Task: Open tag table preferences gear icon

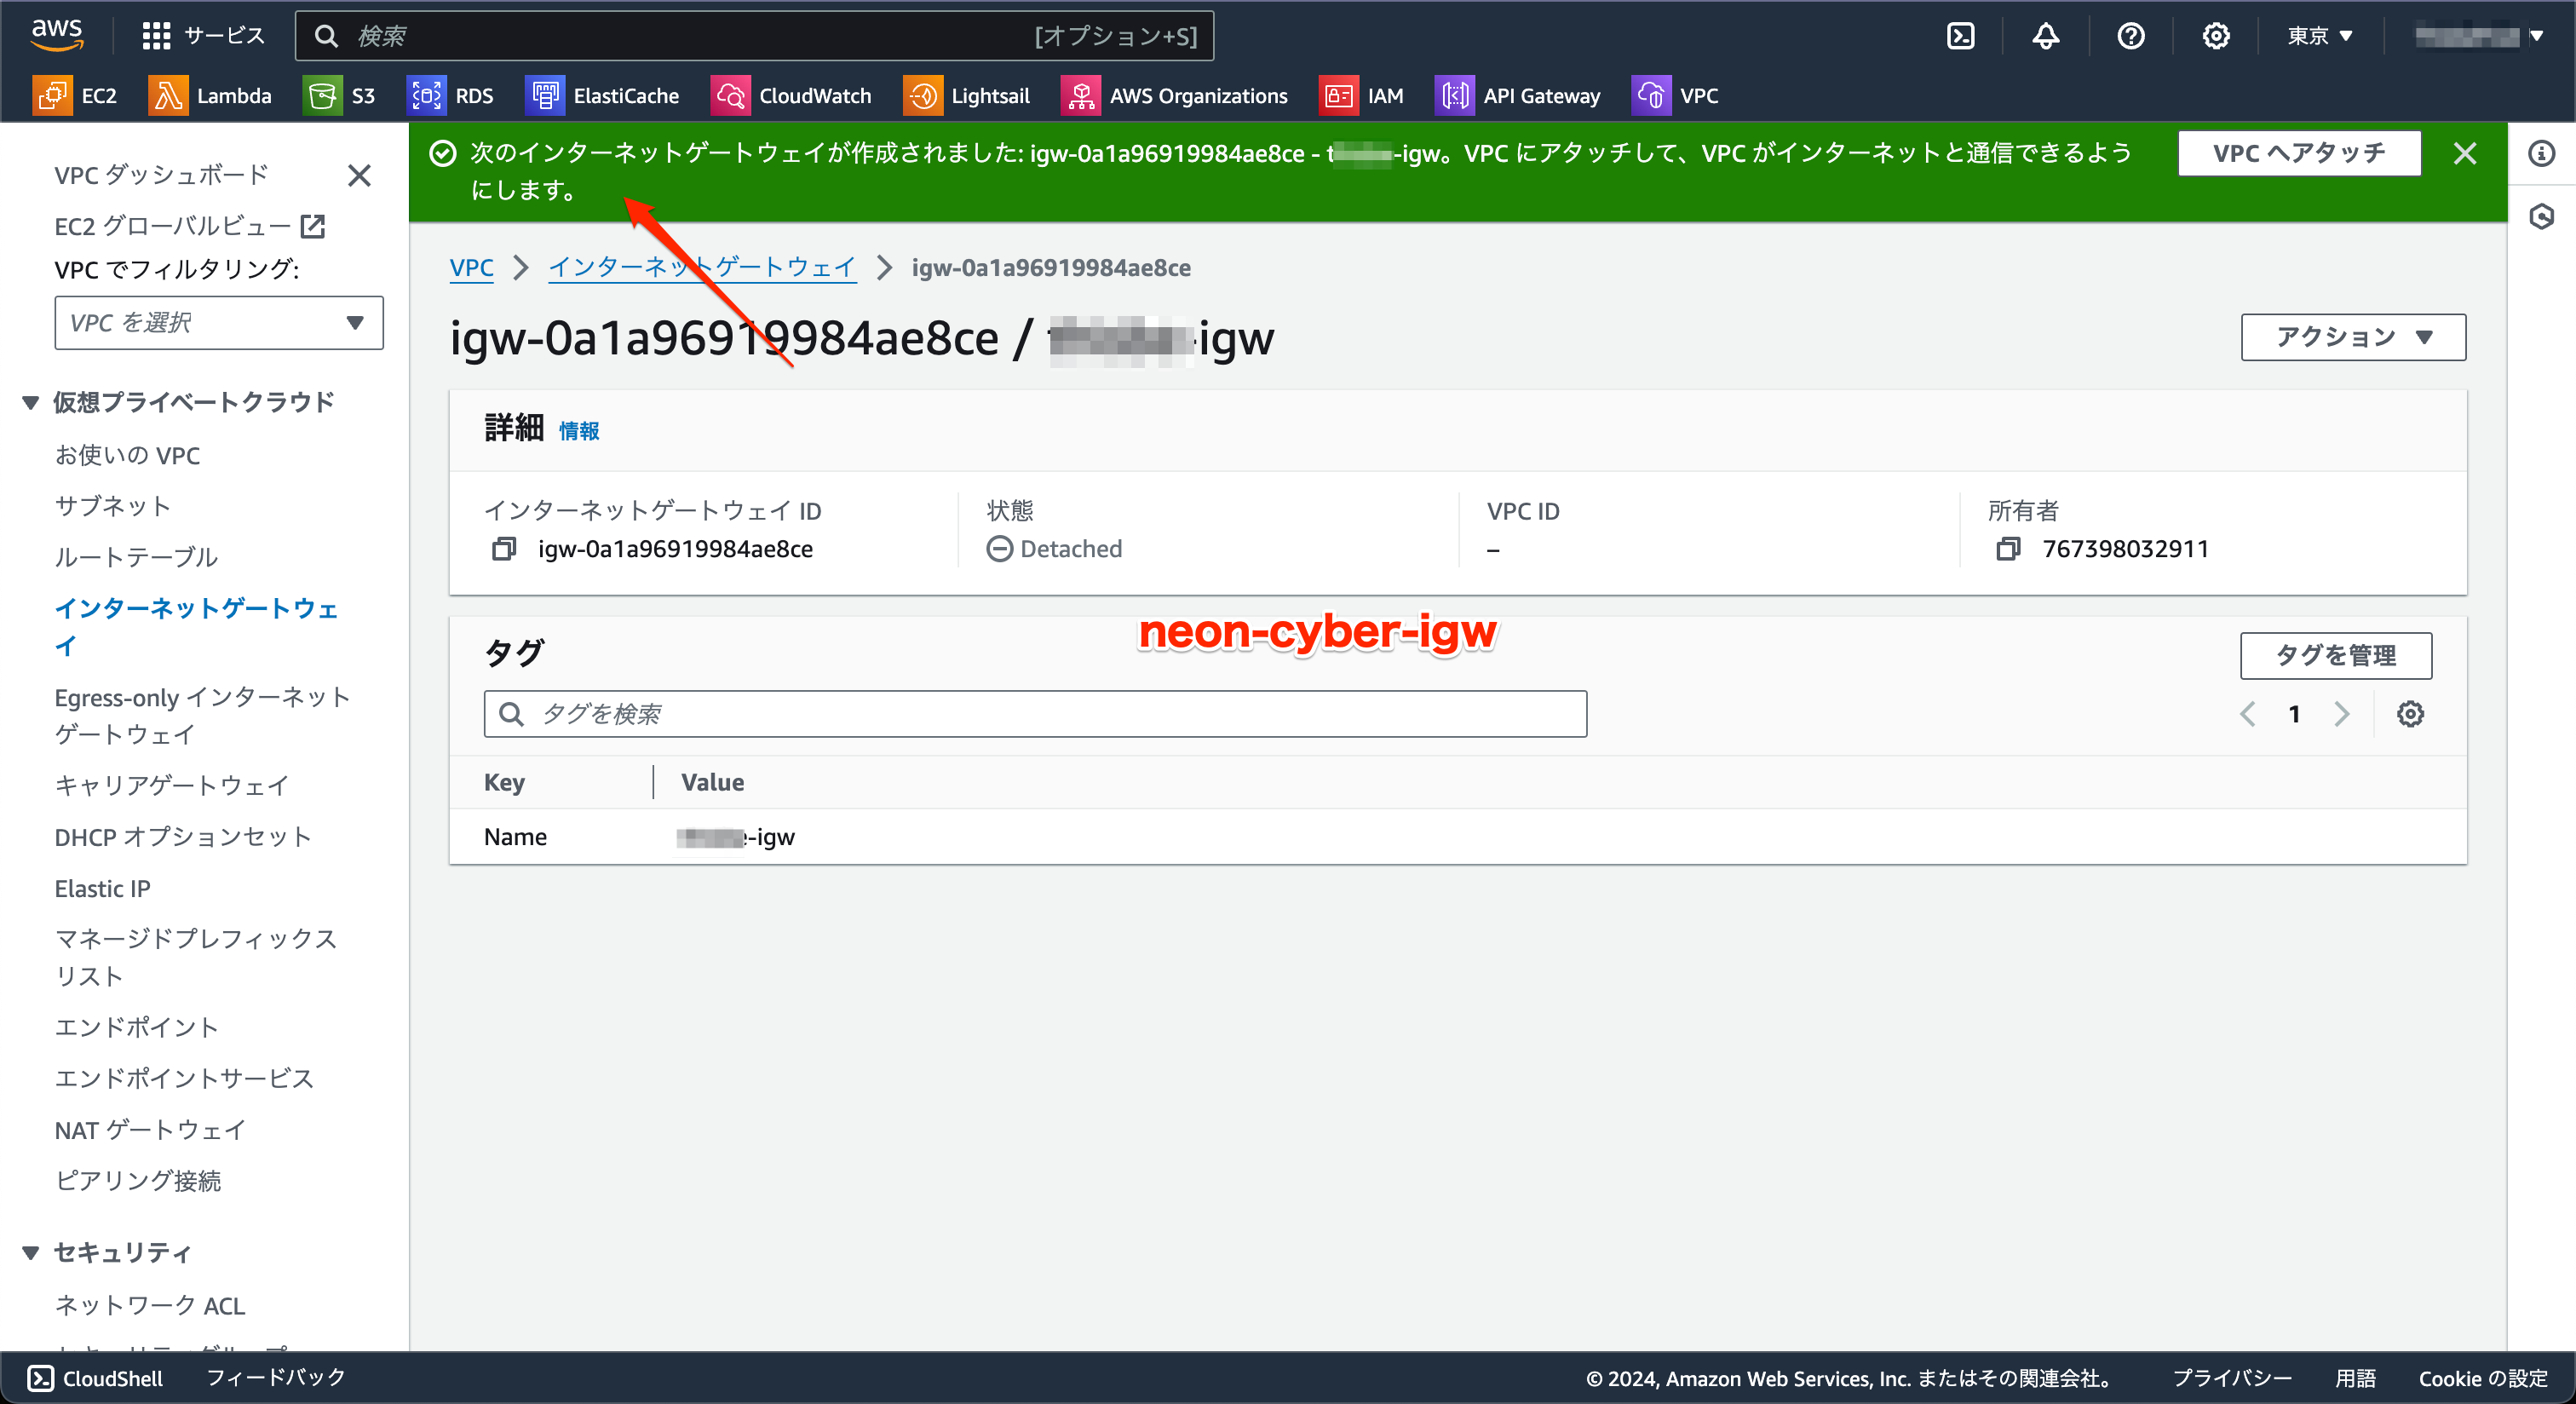Action: click(x=2410, y=714)
